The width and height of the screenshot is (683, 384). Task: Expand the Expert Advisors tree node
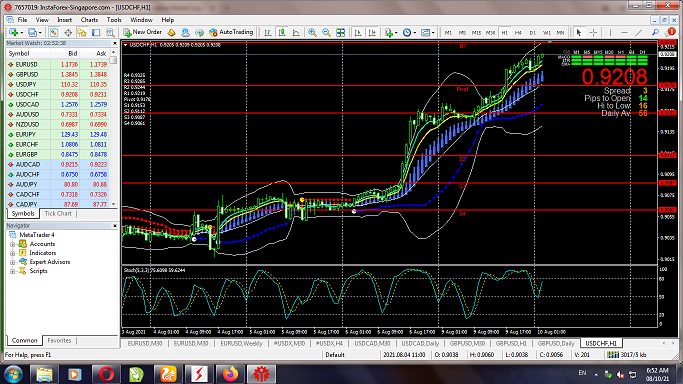tap(13, 262)
